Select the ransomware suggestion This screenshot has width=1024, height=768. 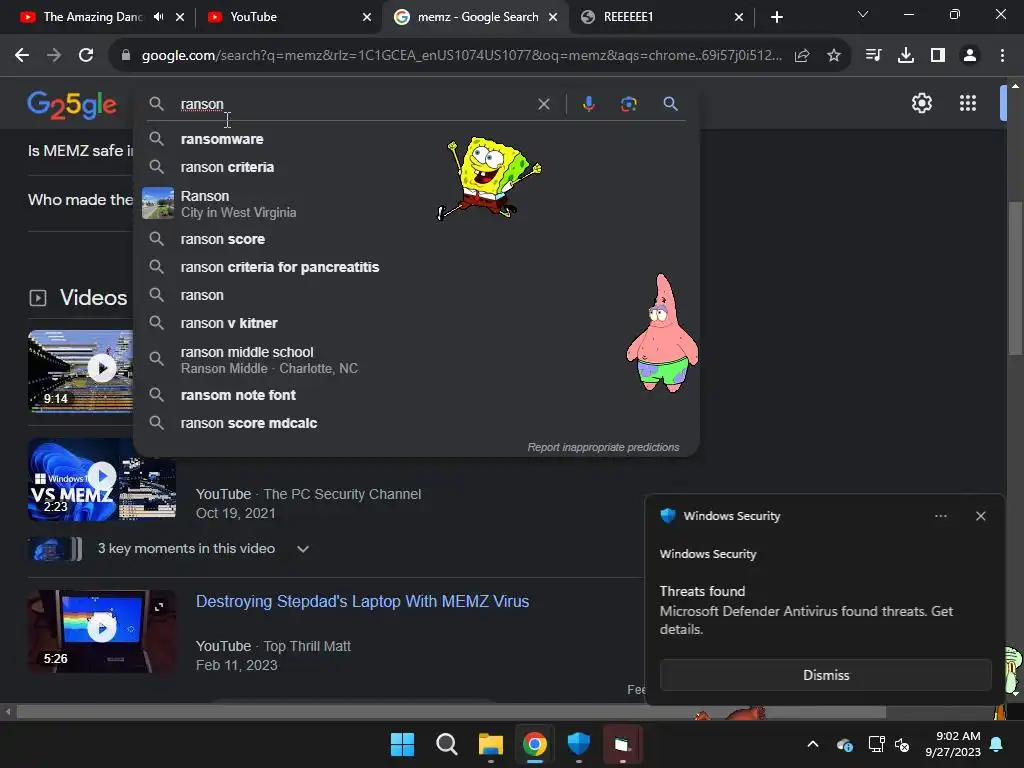click(x=416, y=139)
